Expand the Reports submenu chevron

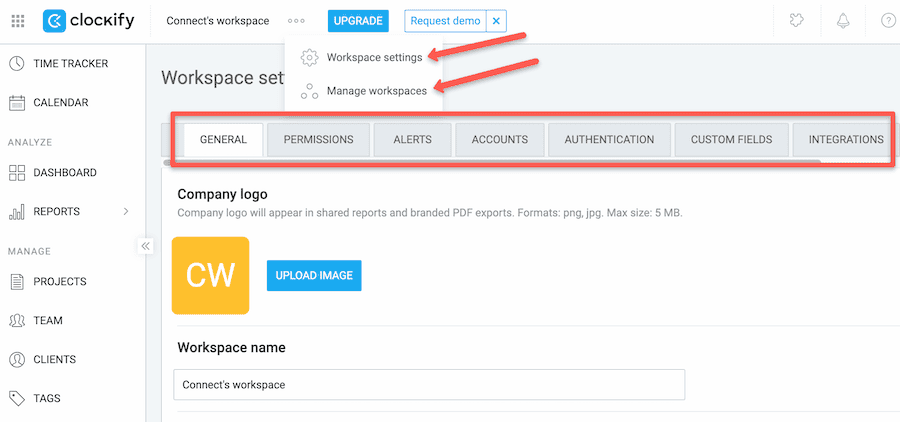pos(126,211)
